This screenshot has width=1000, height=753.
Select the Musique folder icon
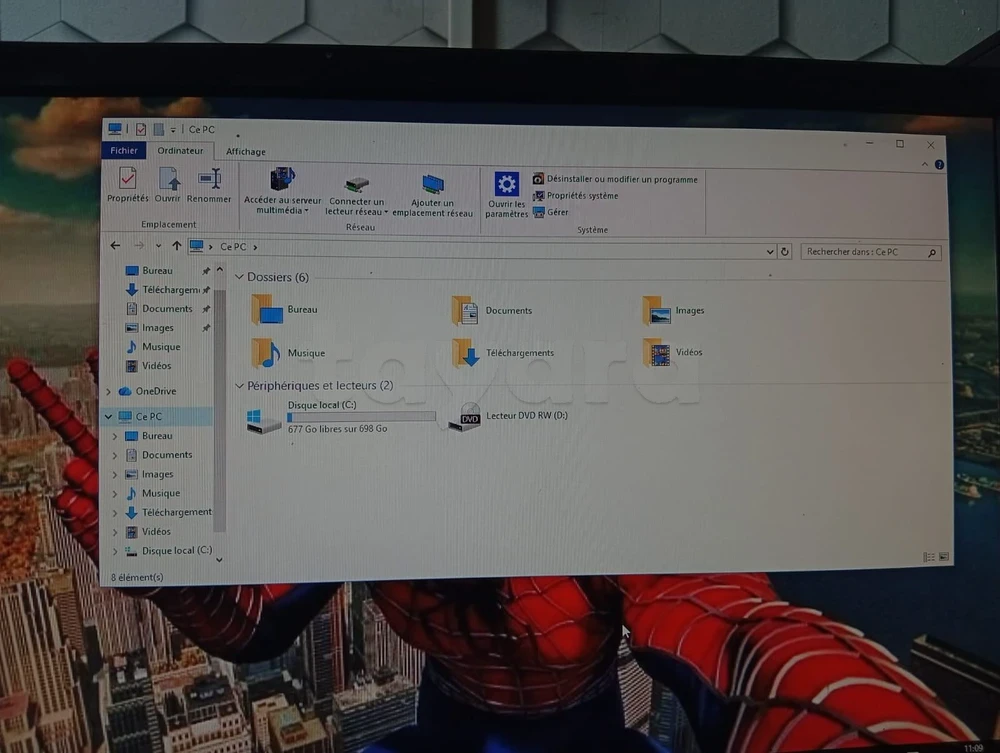[x=266, y=353]
